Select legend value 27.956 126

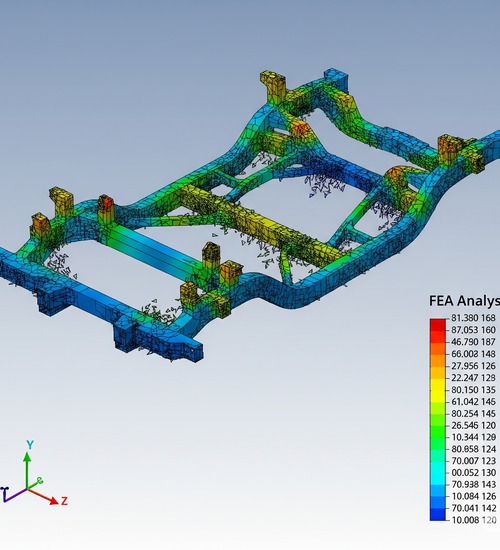[x=473, y=365]
